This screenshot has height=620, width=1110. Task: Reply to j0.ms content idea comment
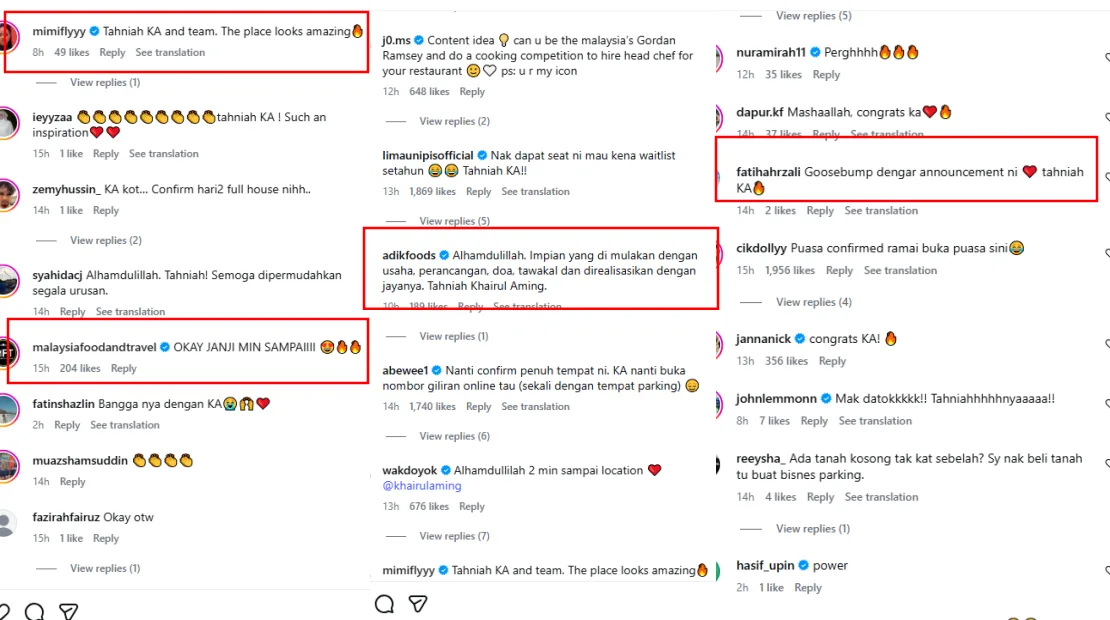point(472,92)
